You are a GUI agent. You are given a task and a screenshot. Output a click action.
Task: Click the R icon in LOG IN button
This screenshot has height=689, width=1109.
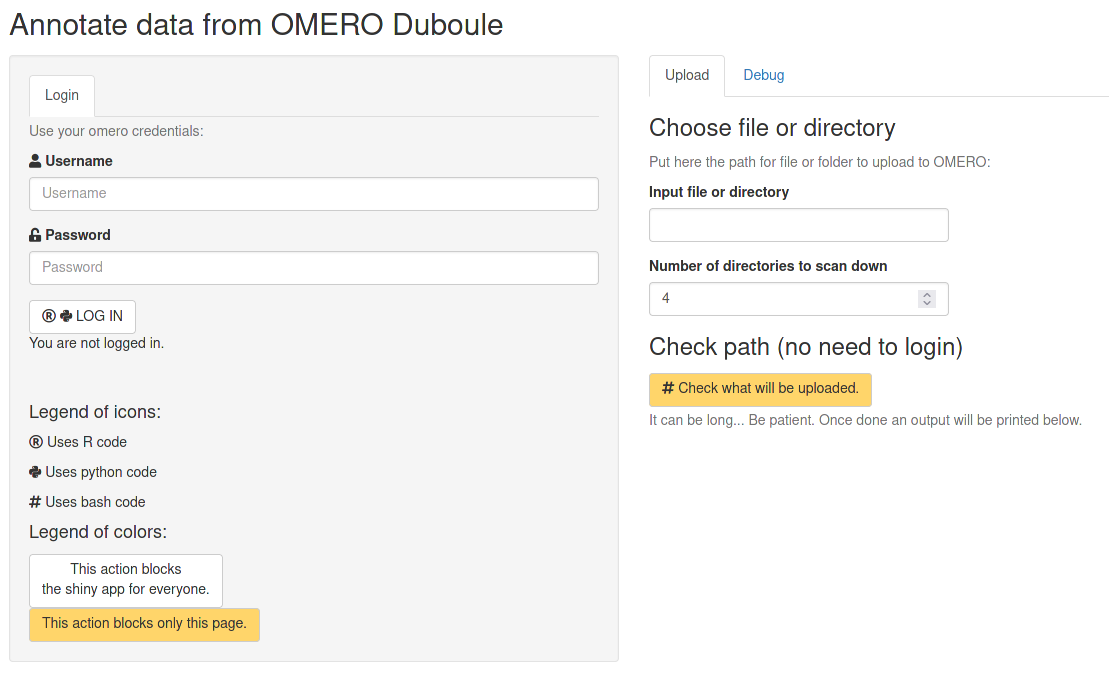point(49,316)
